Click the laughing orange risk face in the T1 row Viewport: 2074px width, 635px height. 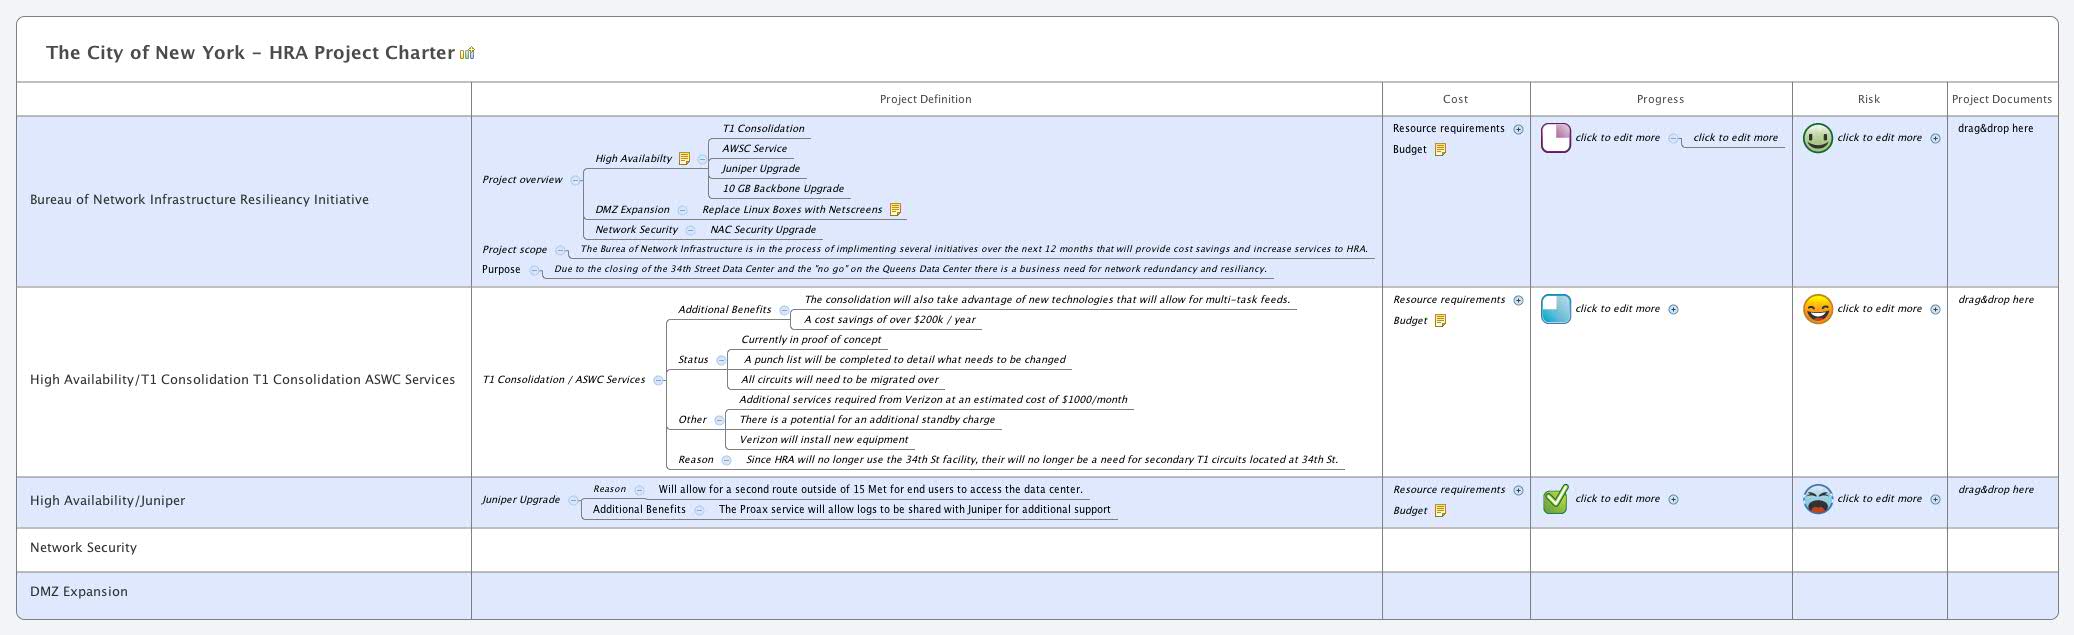click(x=1817, y=309)
